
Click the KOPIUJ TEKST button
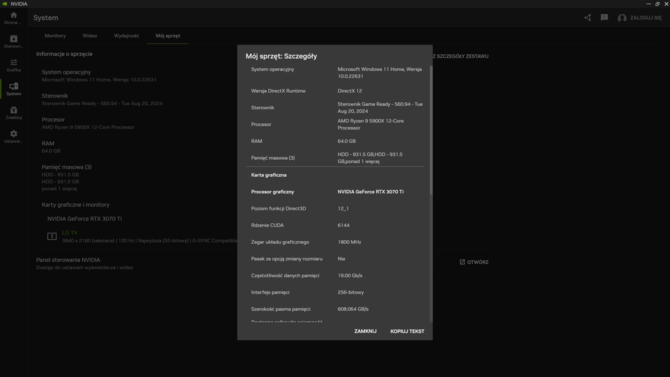pos(407,331)
